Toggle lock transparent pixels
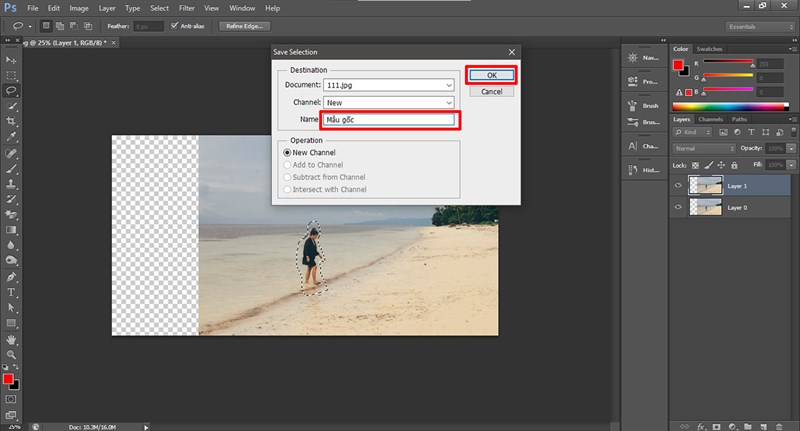The image size is (800, 431). click(x=695, y=165)
